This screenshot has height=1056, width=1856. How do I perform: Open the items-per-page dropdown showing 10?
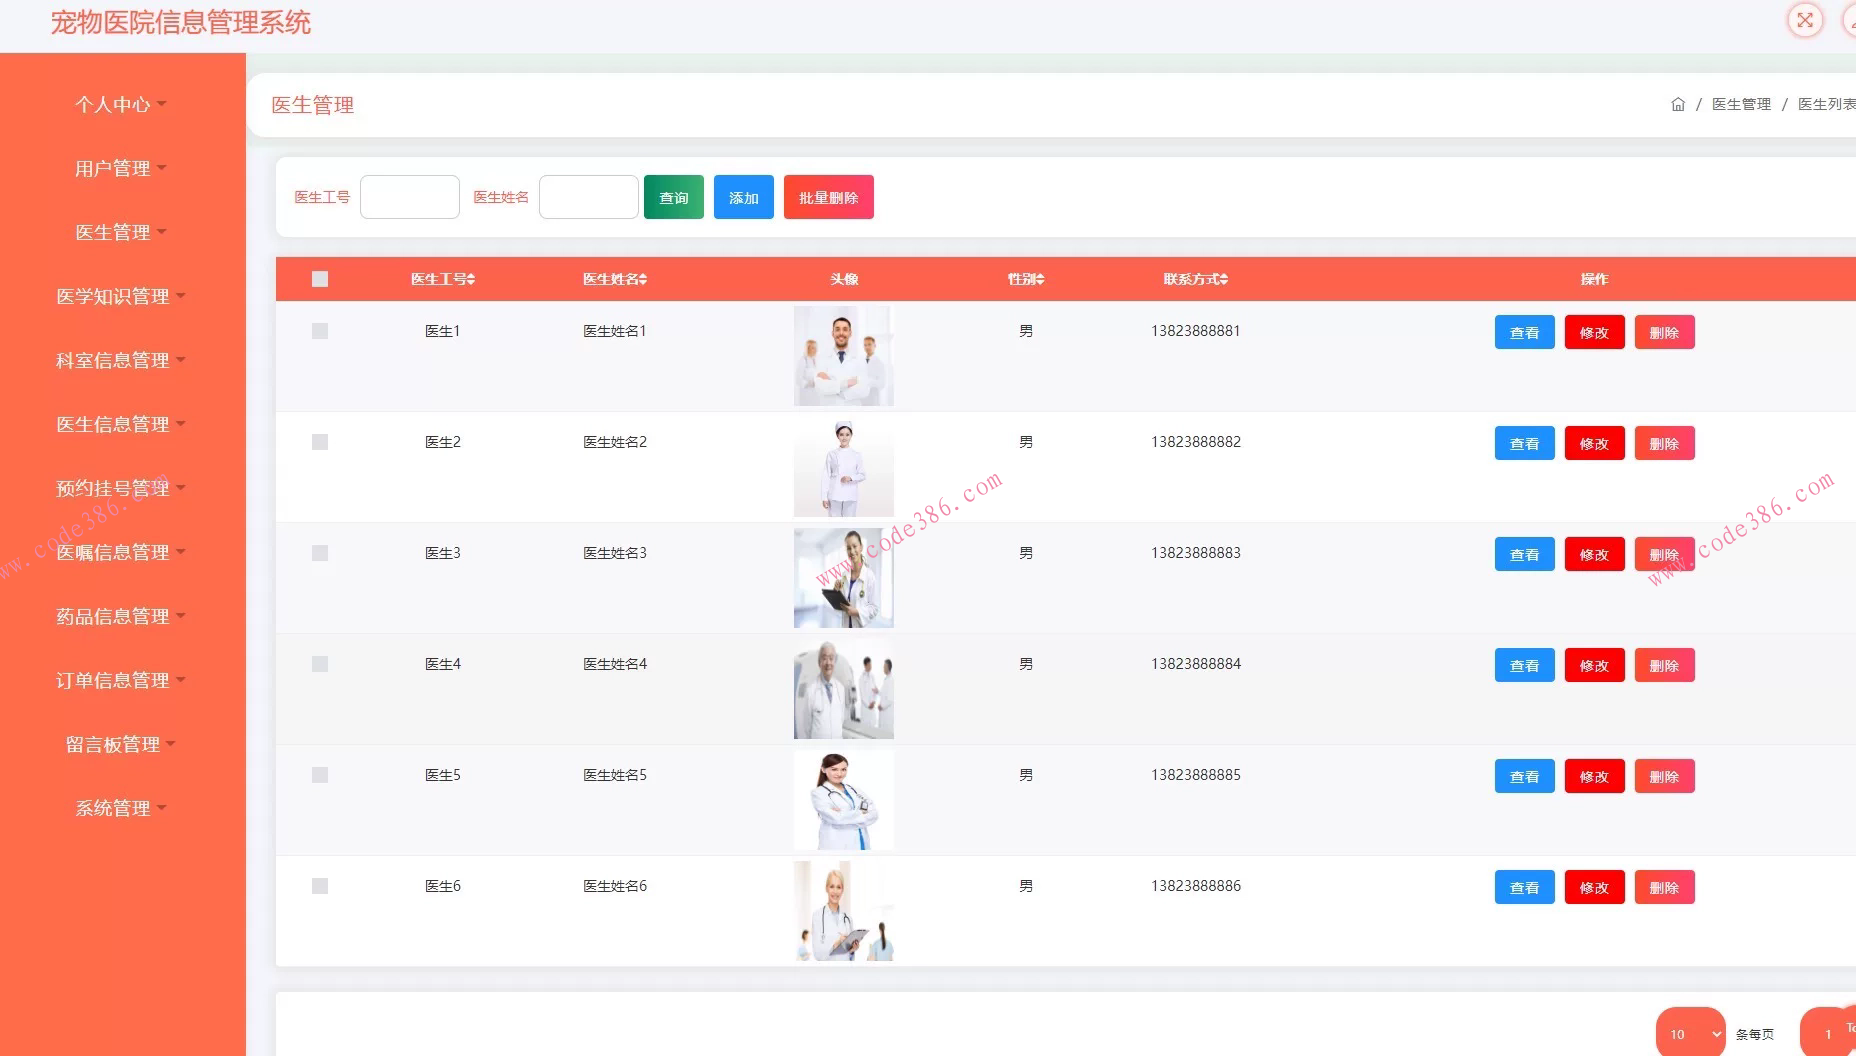click(x=1690, y=1034)
